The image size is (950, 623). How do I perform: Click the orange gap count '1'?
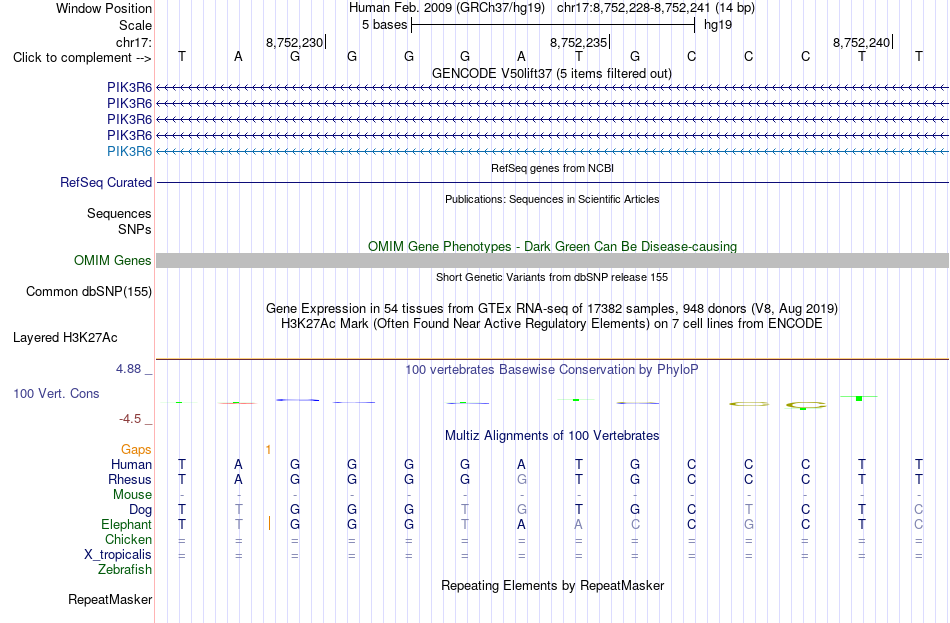click(268, 450)
